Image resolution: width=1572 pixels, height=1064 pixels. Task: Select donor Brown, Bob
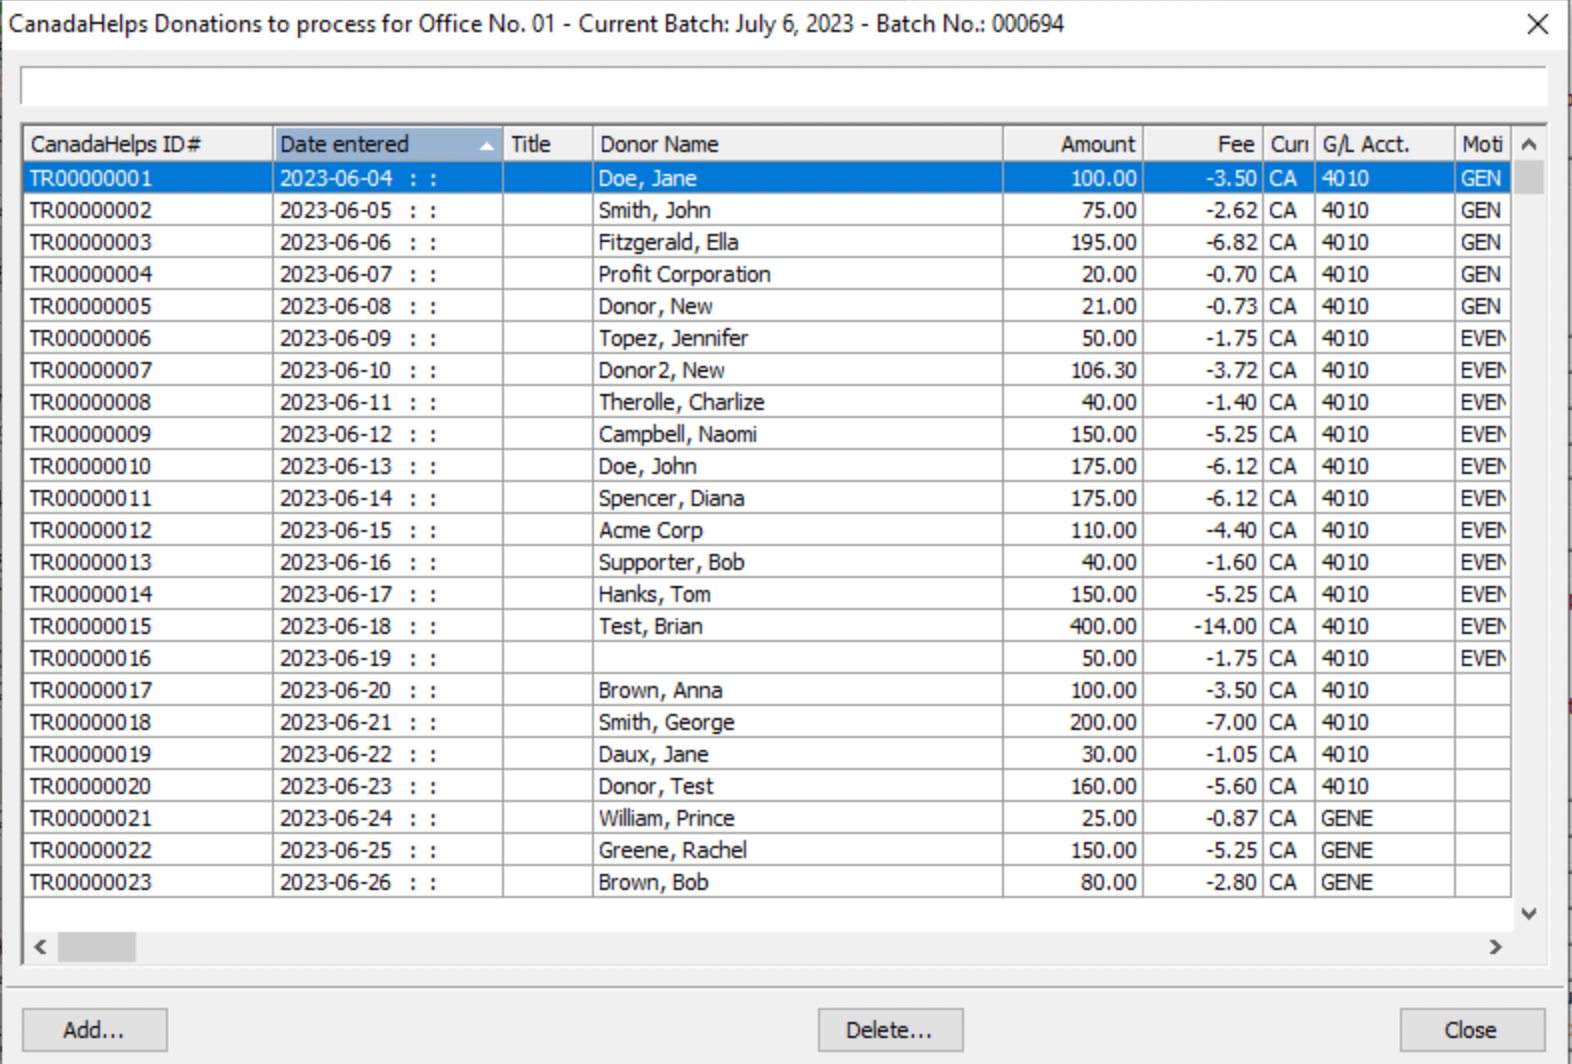click(653, 882)
